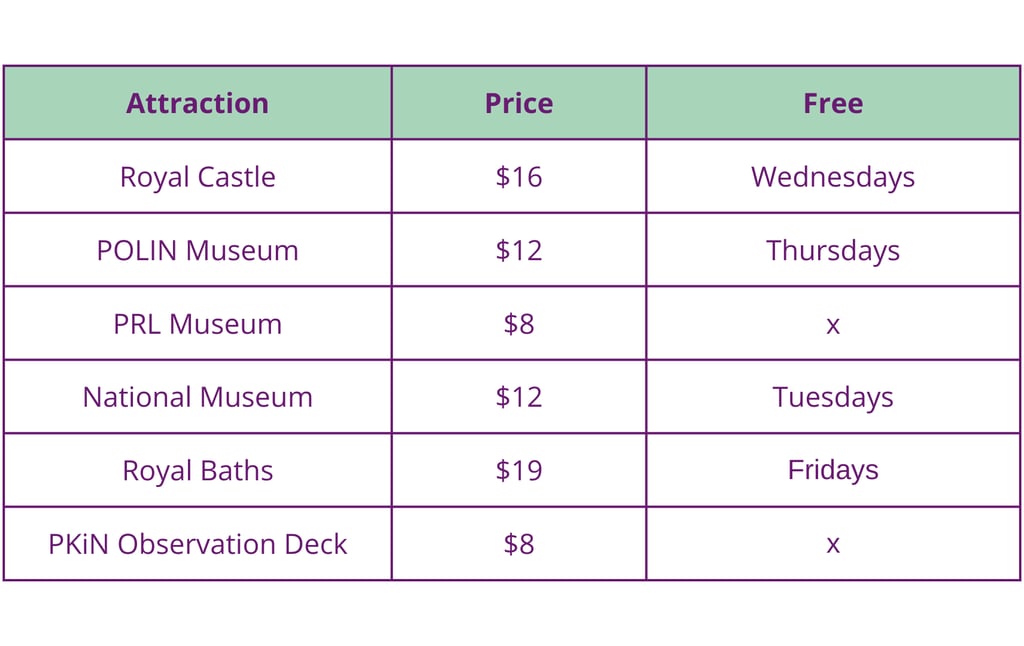The height and width of the screenshot is (646, 1024).
Task: Click the Attraction column header
Action: click(x=197, y=103)
